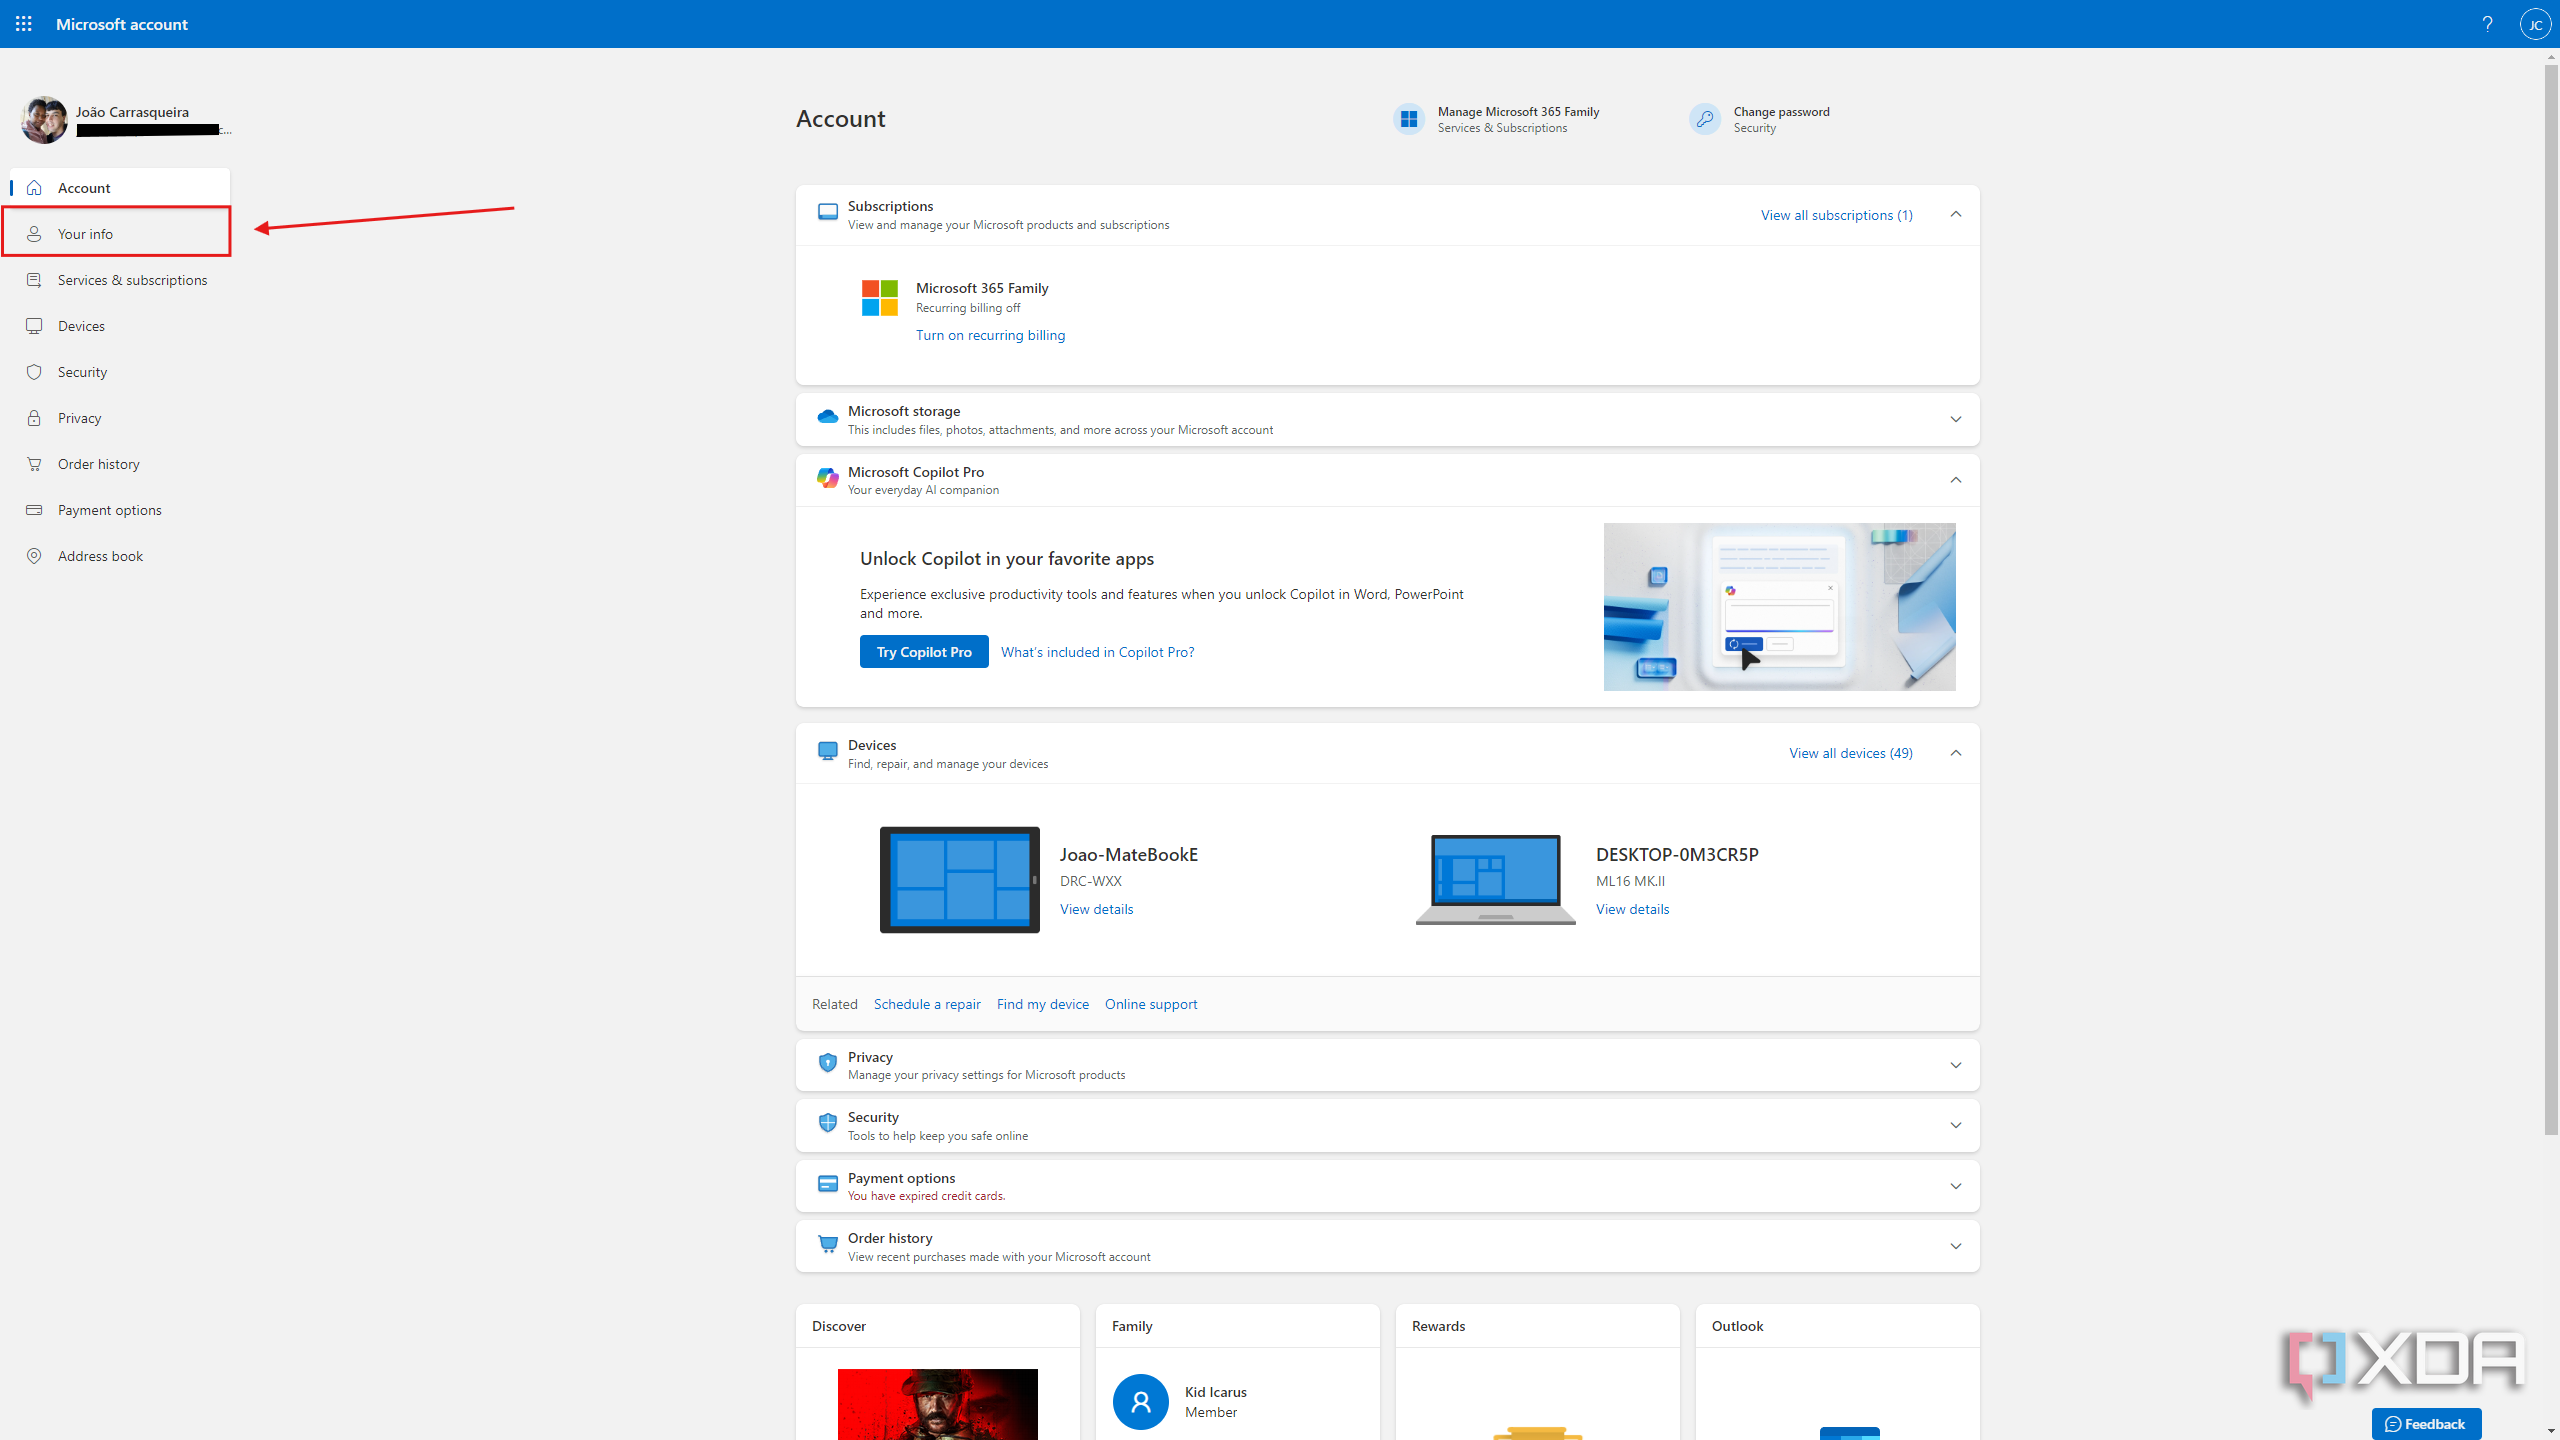Viewport: 2560px width, 1440px height.
Task: Click the Try Copilot Pro button
Action: [923, 651]
